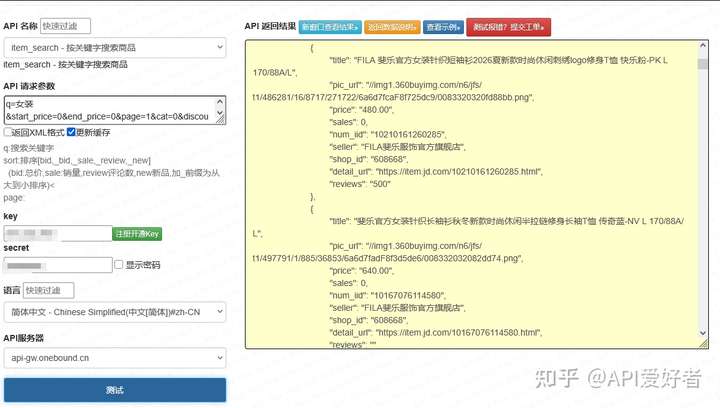Screen dimensions: 720x408
Task: Click the detail_url text ending 10210161260285.html
Action: click(x=436, y=172)
